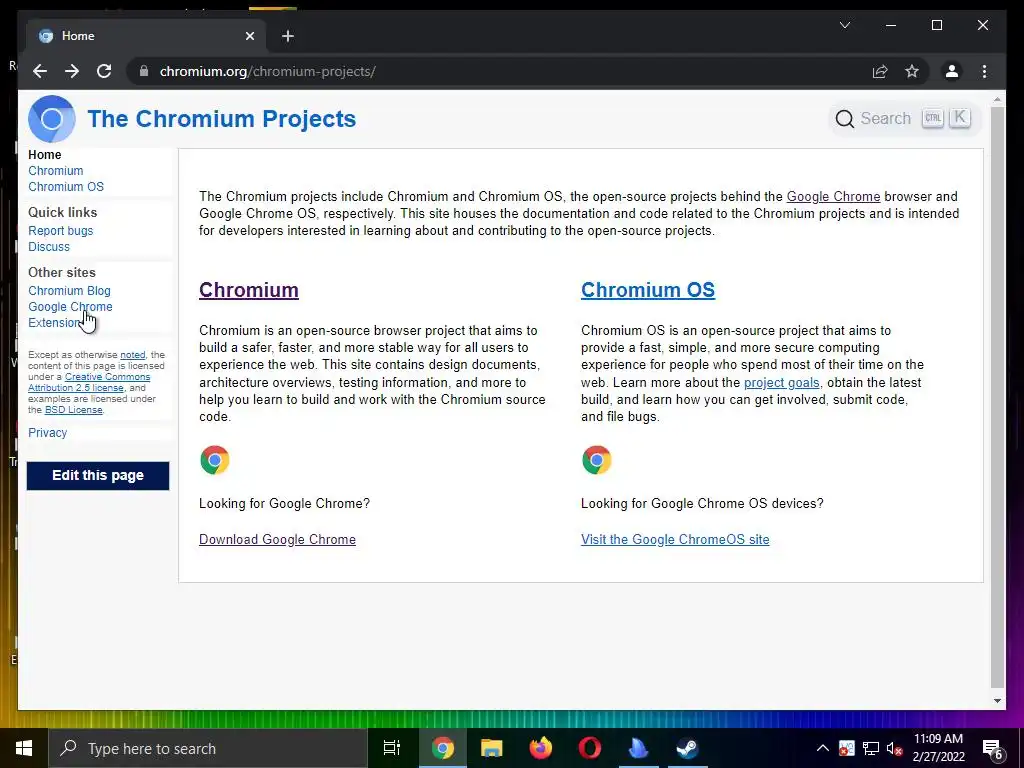Follow the 'noted' license link

tap(133, 355)
